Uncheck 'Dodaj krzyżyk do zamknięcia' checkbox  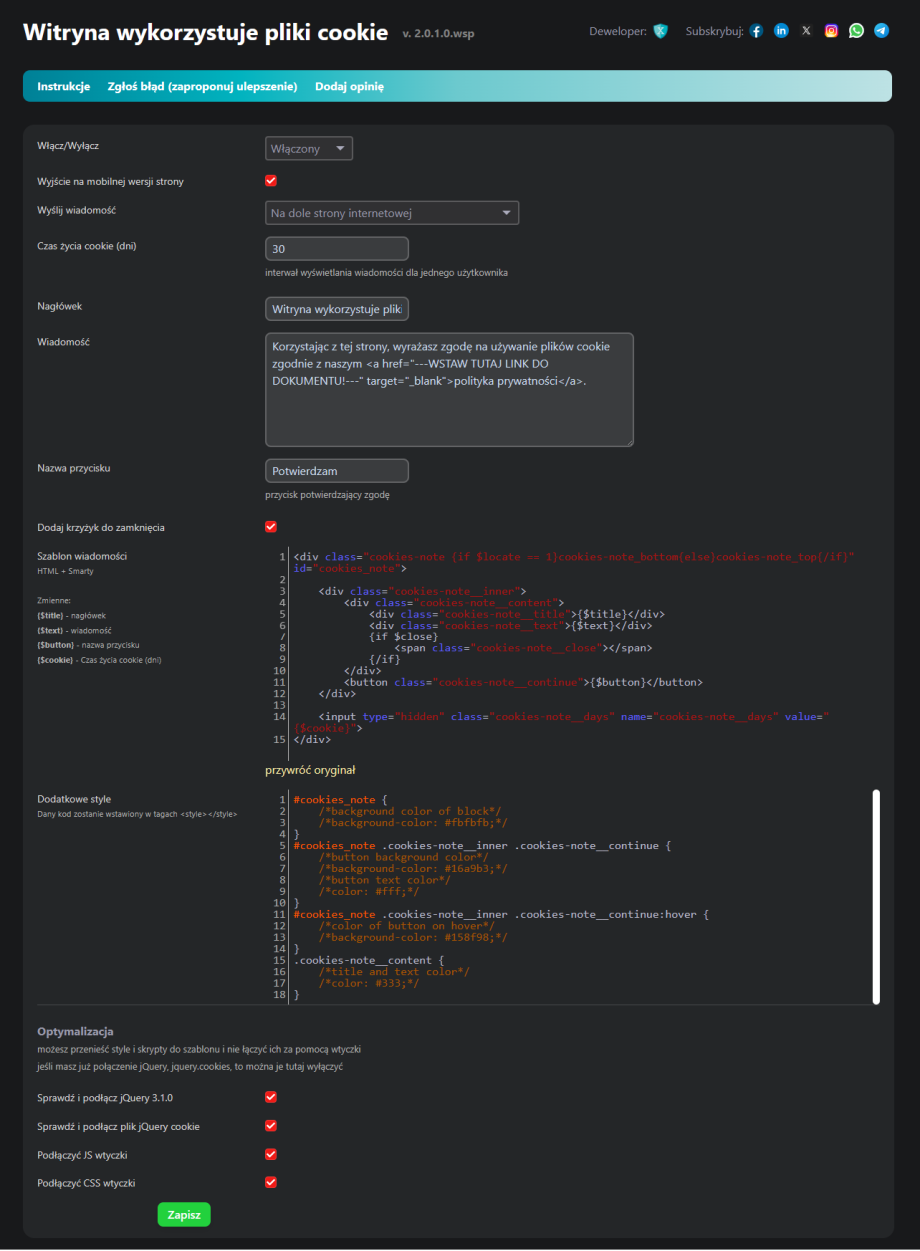(x=271, y=527)
